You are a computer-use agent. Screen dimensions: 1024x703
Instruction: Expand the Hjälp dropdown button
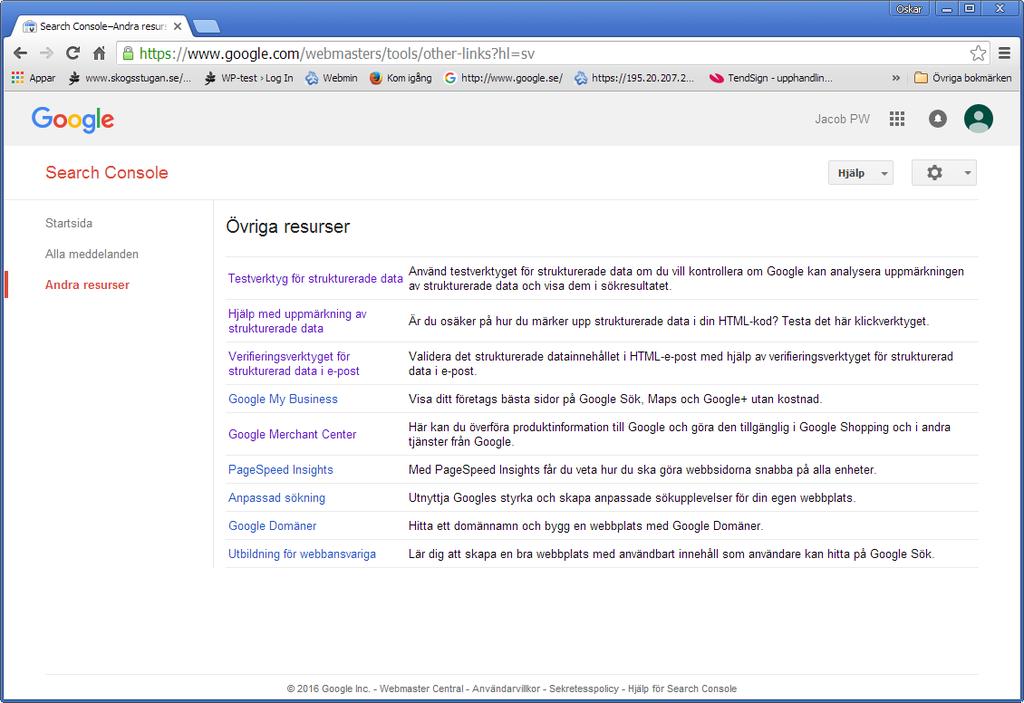tap(860, 173)
